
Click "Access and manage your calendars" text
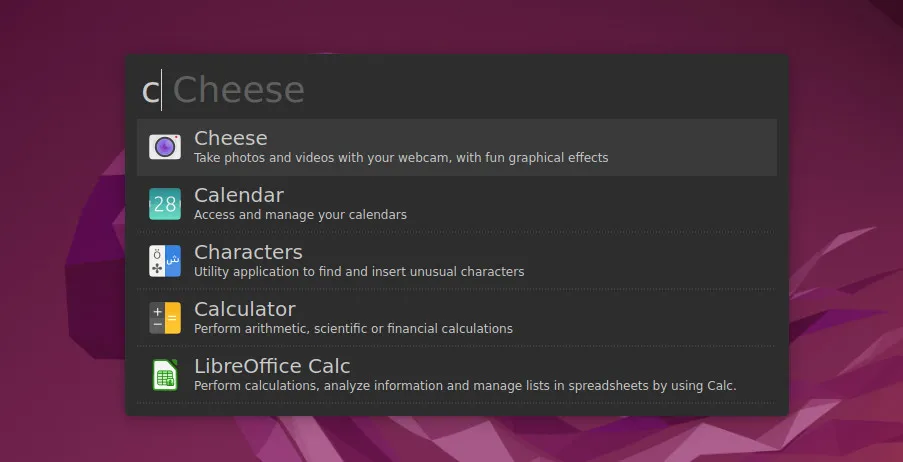tap(300, 215)
